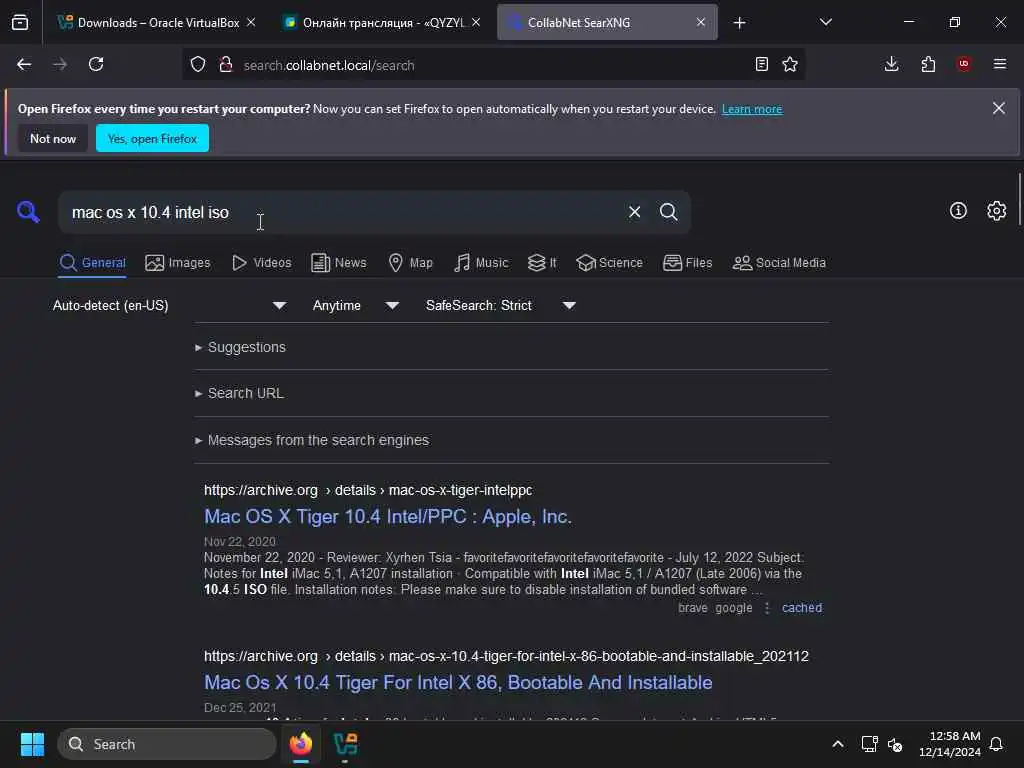Viewport: 1024px width, 768px height.
Task: Open the clock showing 12:58 AM
Action: click(950, 744)
